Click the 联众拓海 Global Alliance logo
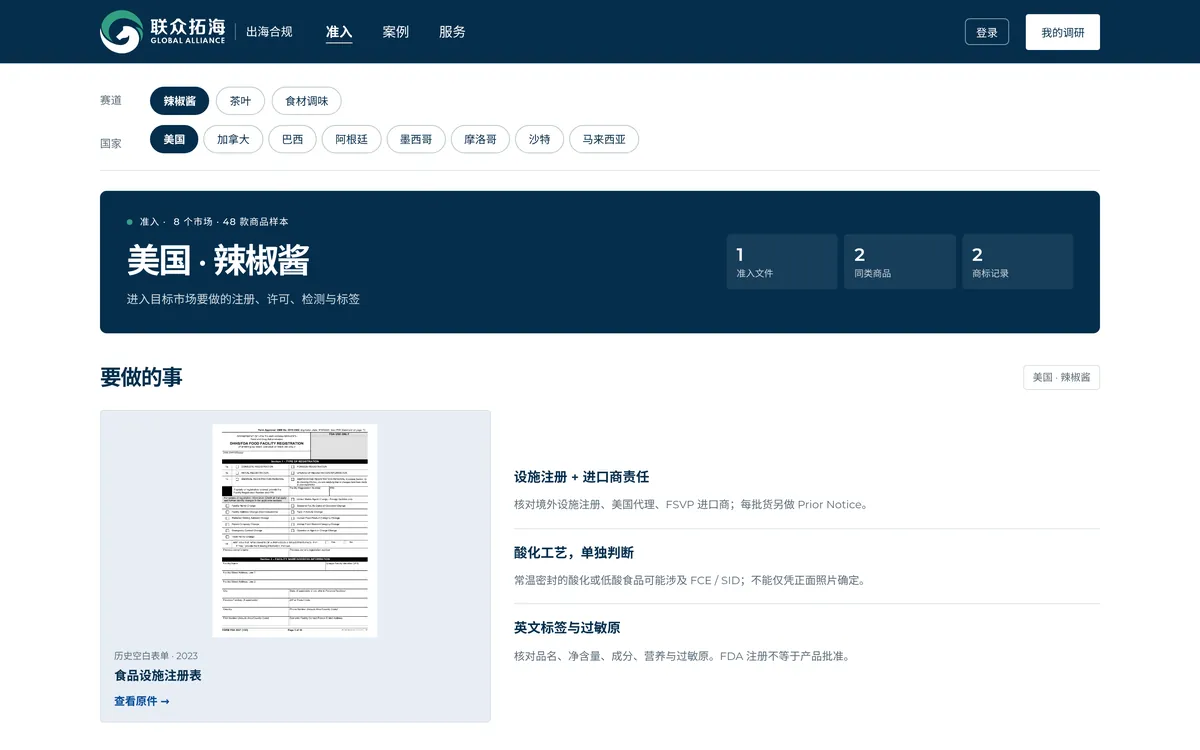 pyautogui.click(x=162, y=32)
